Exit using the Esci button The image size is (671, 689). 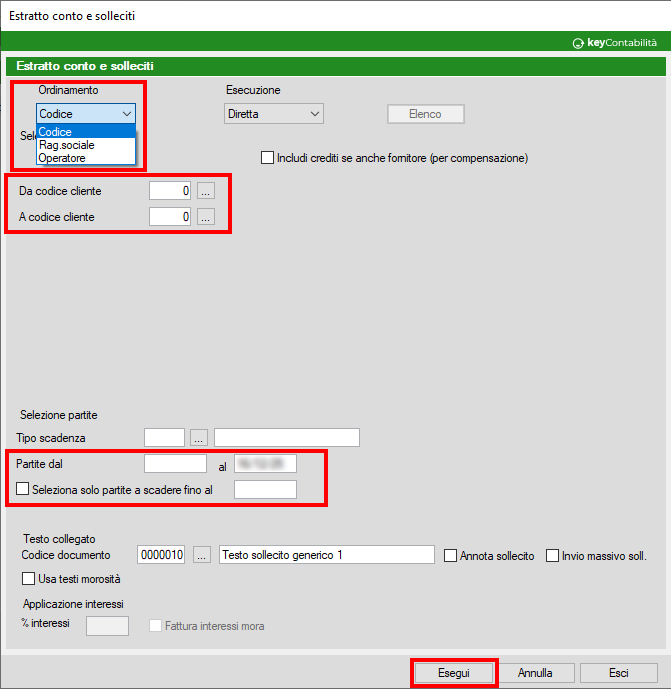point(618,673)
